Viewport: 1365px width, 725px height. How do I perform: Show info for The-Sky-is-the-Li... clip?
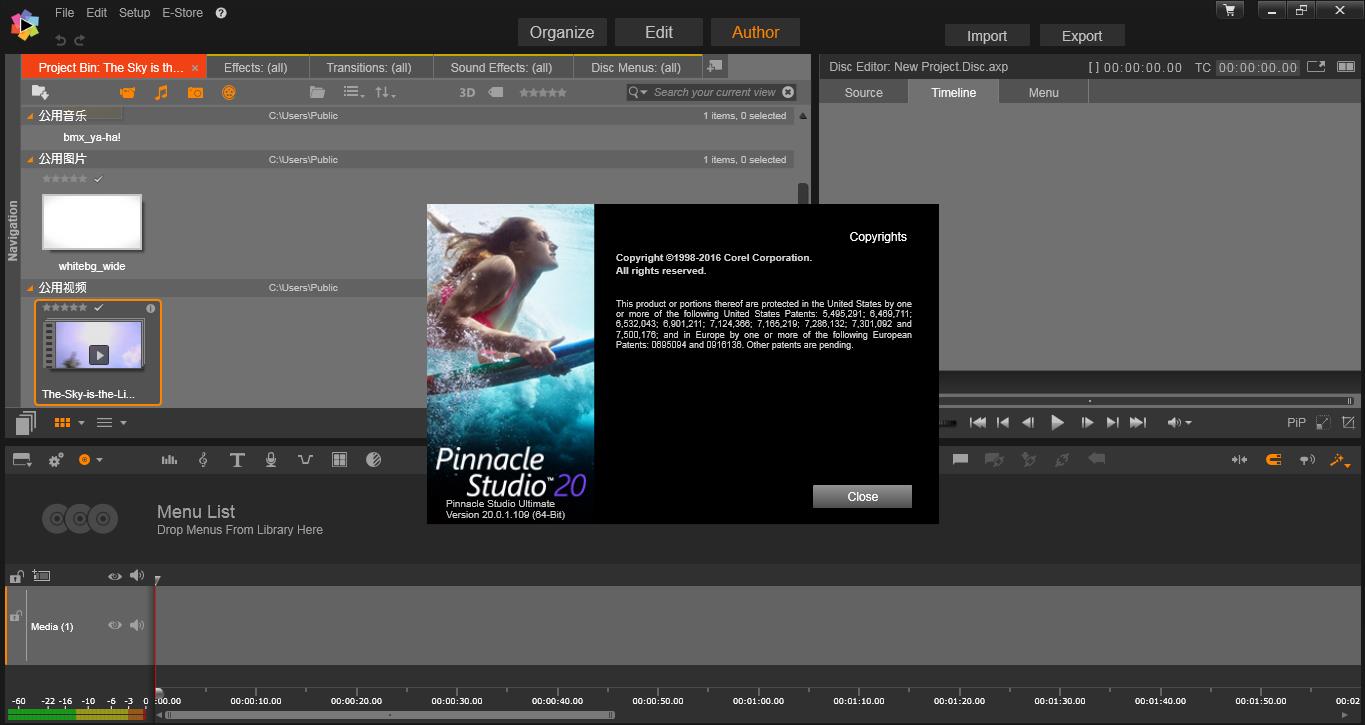(151, 308)
